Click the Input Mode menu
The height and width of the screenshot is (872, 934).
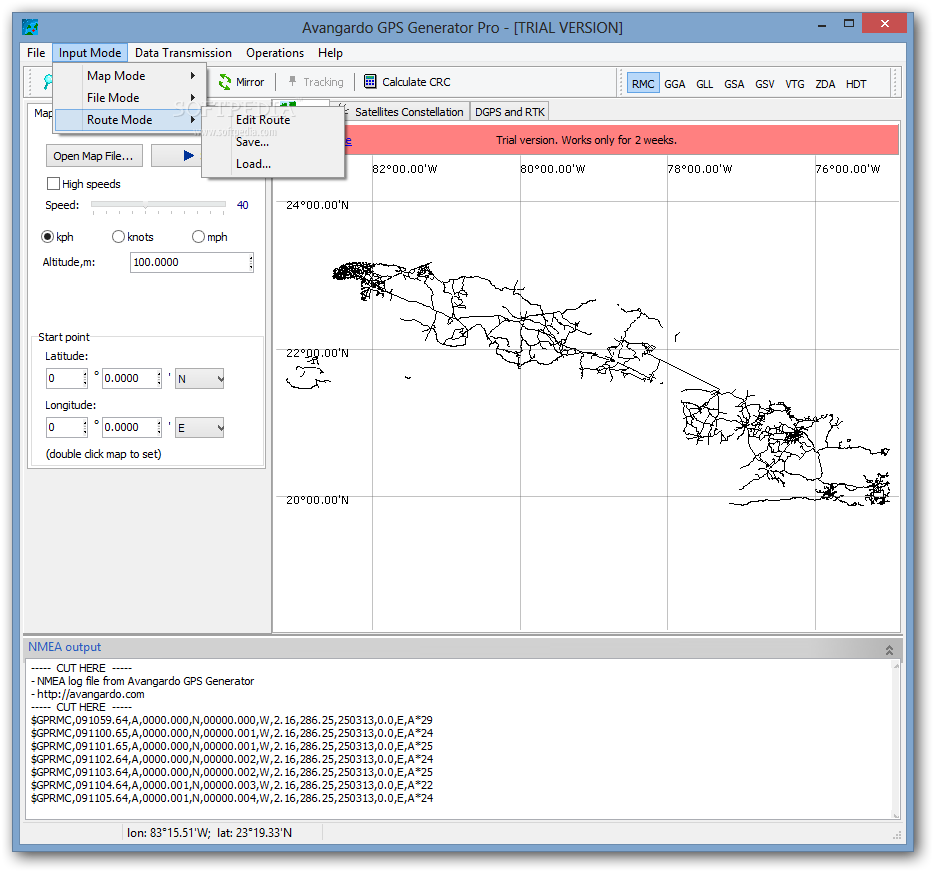pyautogui.click(x=90, y=52)
